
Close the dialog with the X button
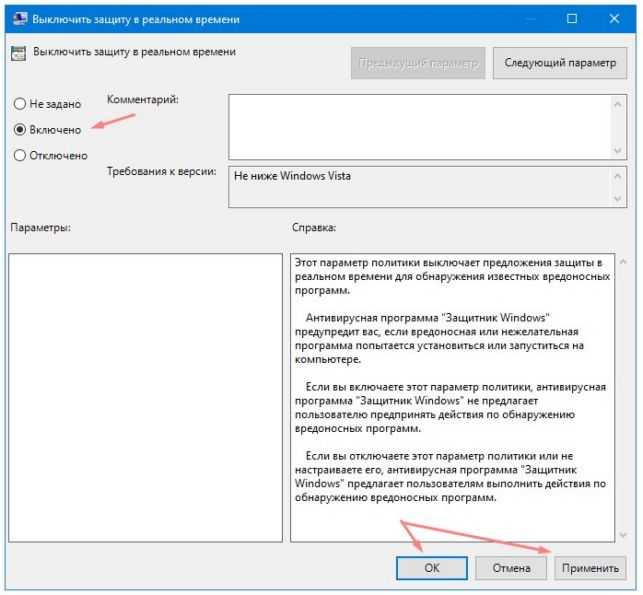coord(614,18)
